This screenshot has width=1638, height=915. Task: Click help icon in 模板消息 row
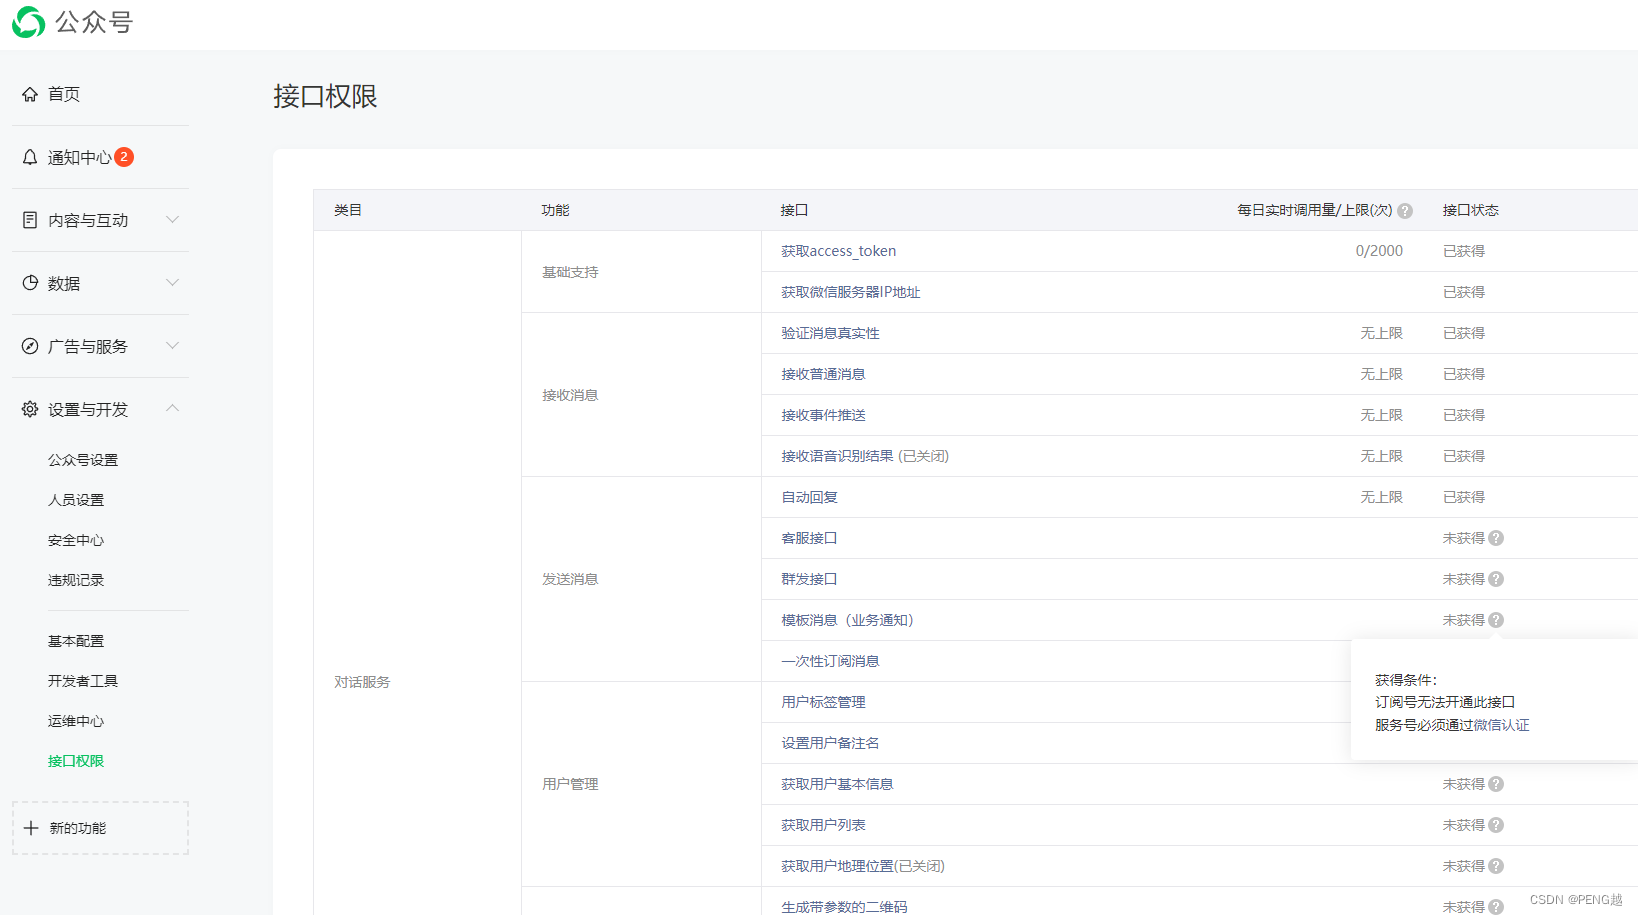(x=1496, y=620)
